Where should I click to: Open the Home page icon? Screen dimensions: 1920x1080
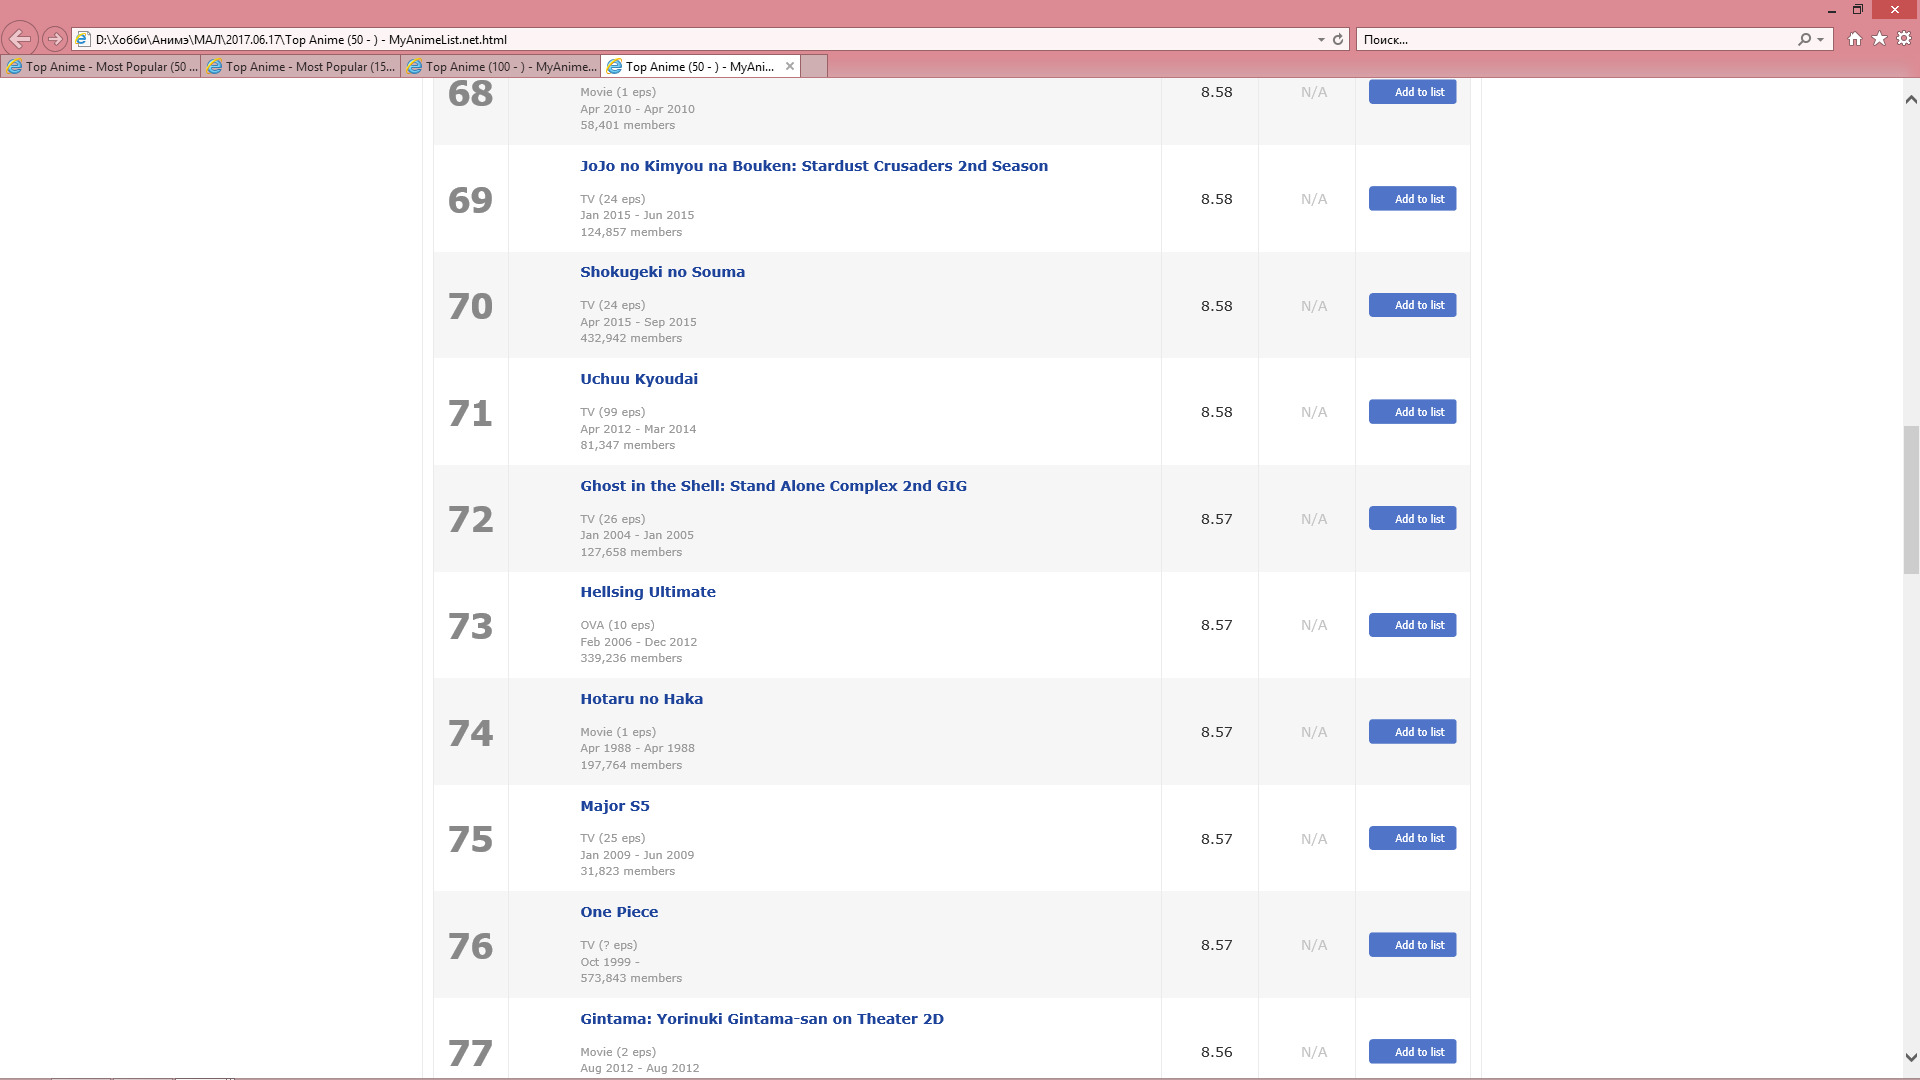(x=1855, y=39)
